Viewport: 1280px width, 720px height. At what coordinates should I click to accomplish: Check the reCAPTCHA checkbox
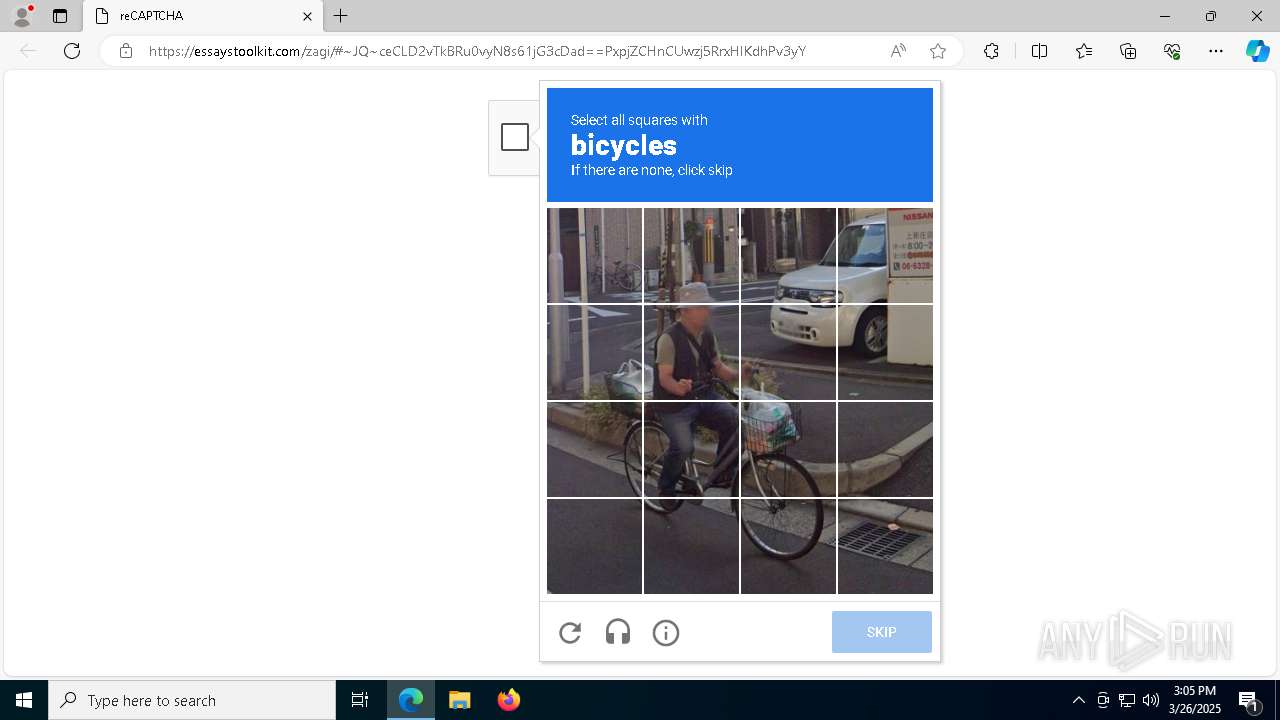(x=515, y=137)
